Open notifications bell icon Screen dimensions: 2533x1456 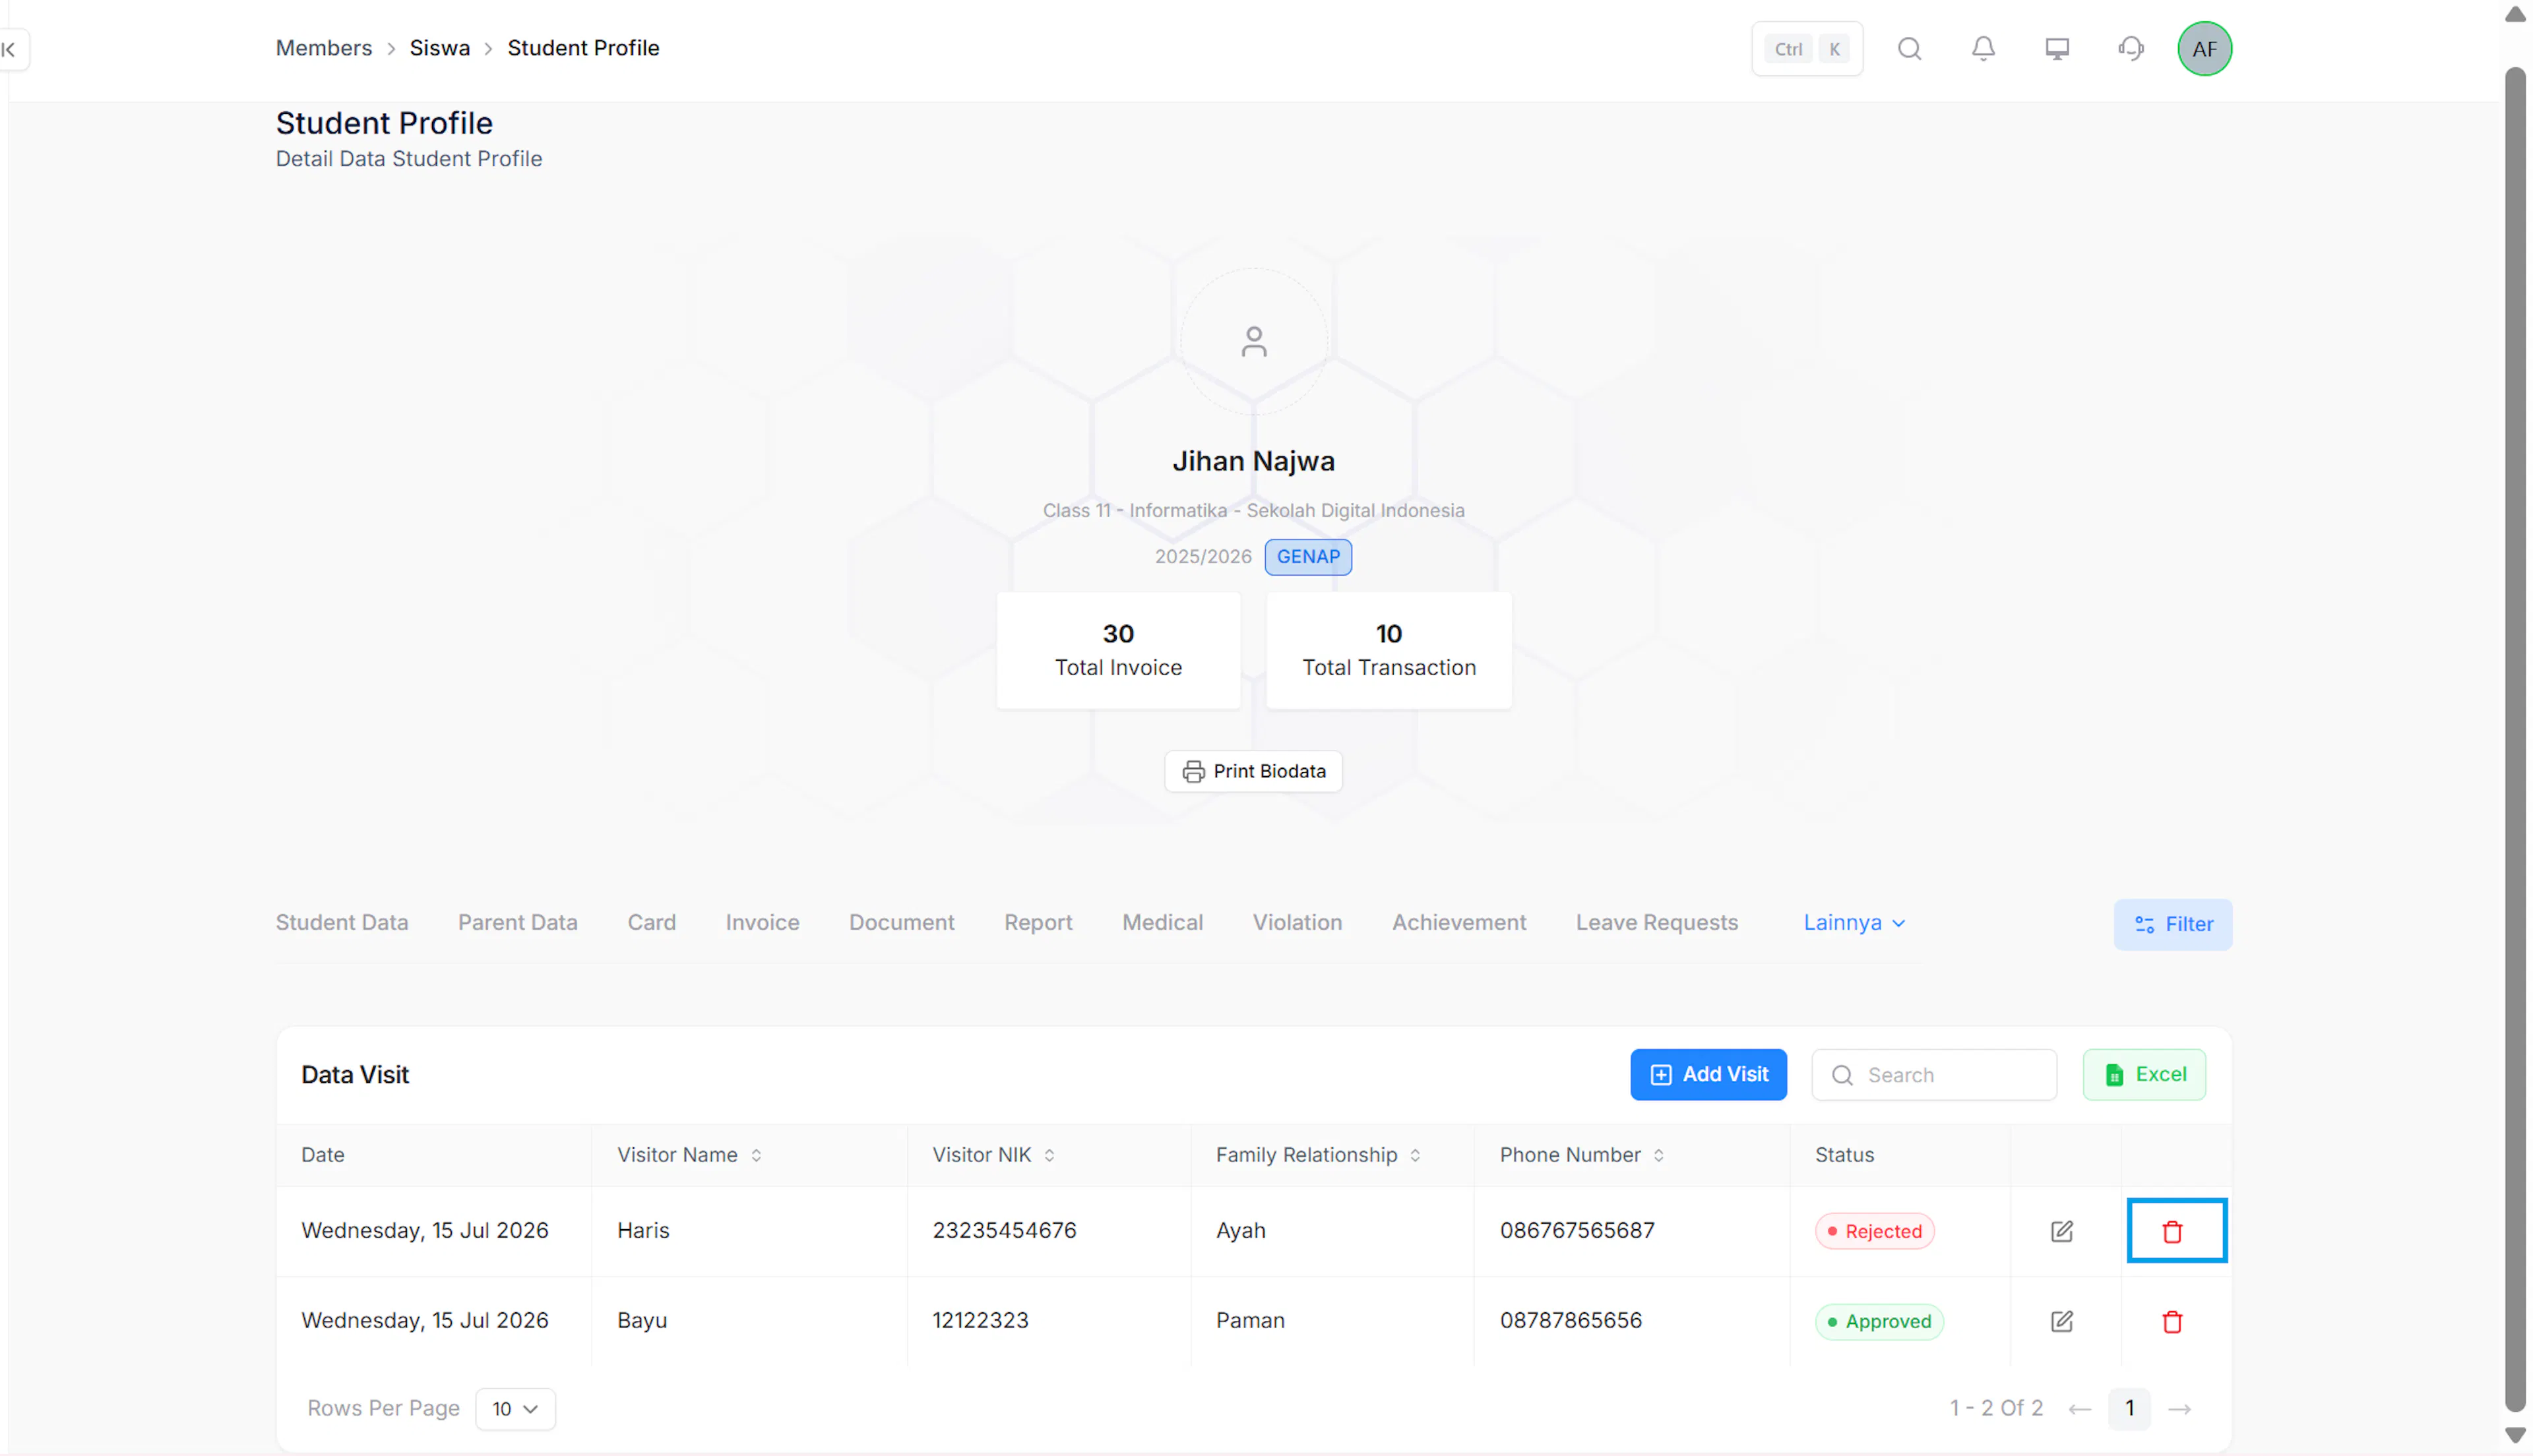(1983, 49)
